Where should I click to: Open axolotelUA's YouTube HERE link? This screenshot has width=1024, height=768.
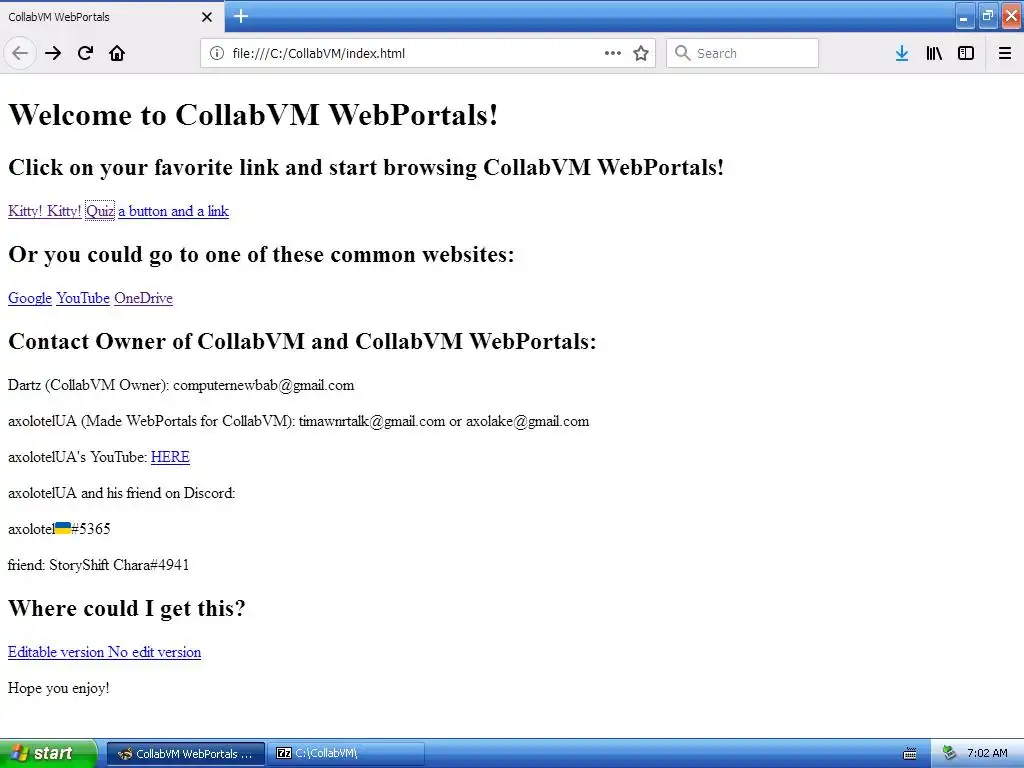tap(170, 456)
